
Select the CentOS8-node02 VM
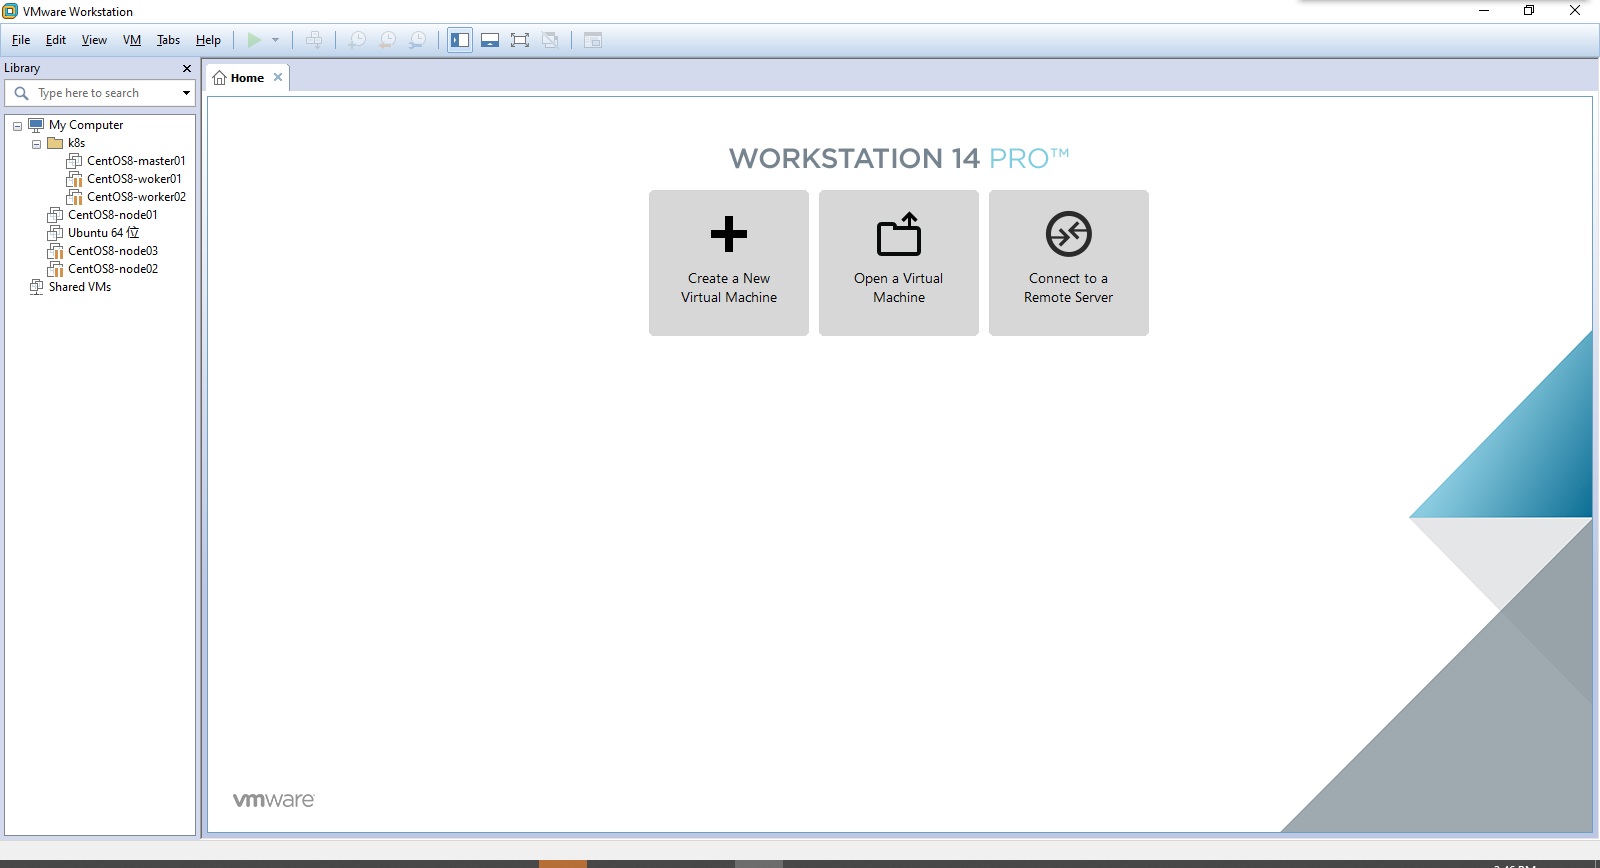click(x=112, y=269)
